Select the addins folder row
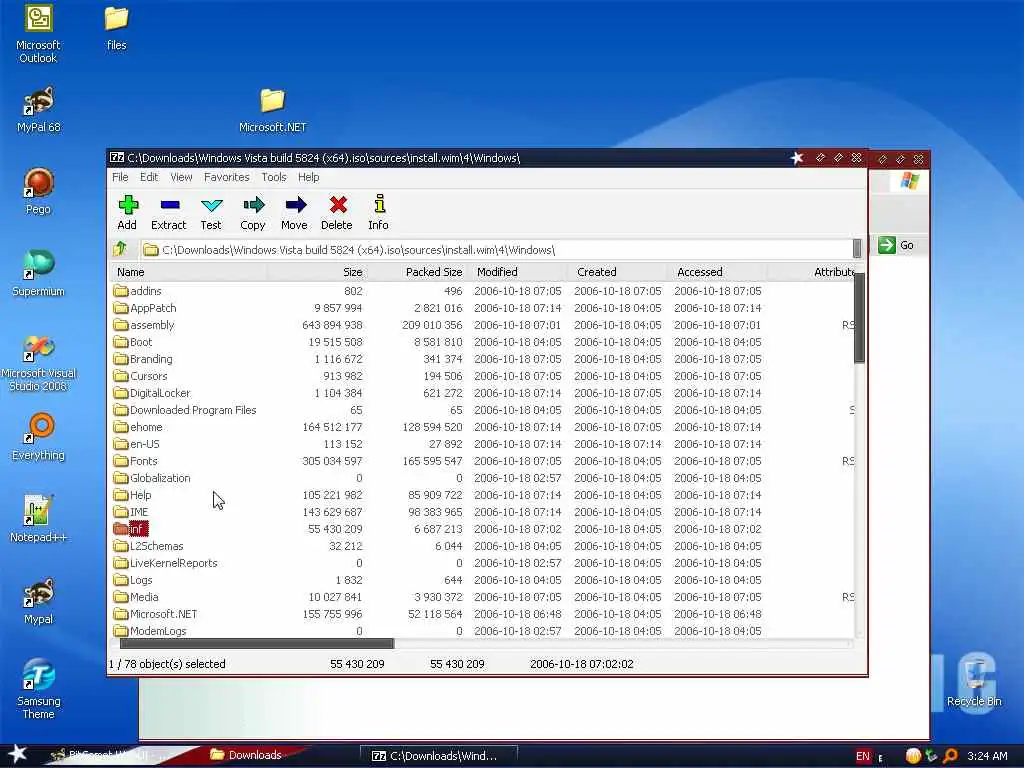The image size is (1024, 768). tap(482, 291)
